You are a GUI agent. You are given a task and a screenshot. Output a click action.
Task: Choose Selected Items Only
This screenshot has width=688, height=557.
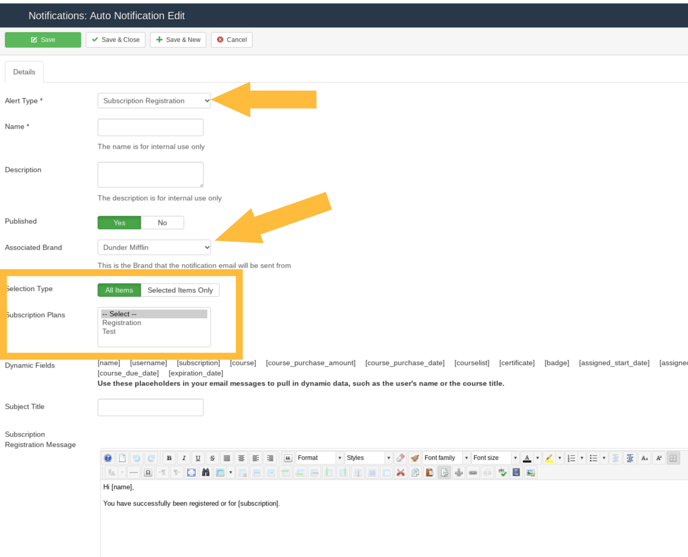tap(180, 290)
